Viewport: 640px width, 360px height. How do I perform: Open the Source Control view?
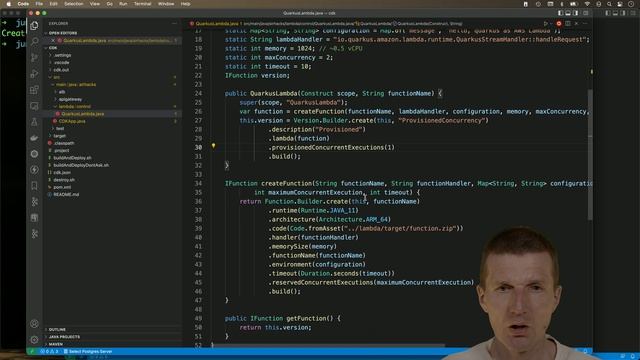[35, 57]
